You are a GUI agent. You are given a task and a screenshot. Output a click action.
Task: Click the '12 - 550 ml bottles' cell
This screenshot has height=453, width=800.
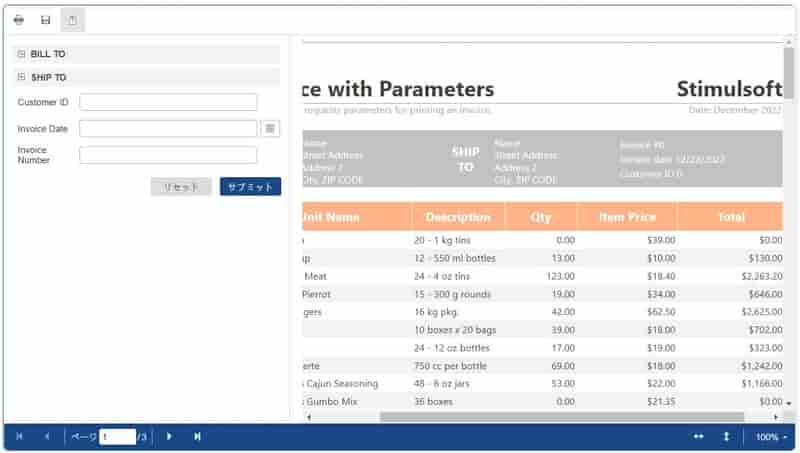455,258
